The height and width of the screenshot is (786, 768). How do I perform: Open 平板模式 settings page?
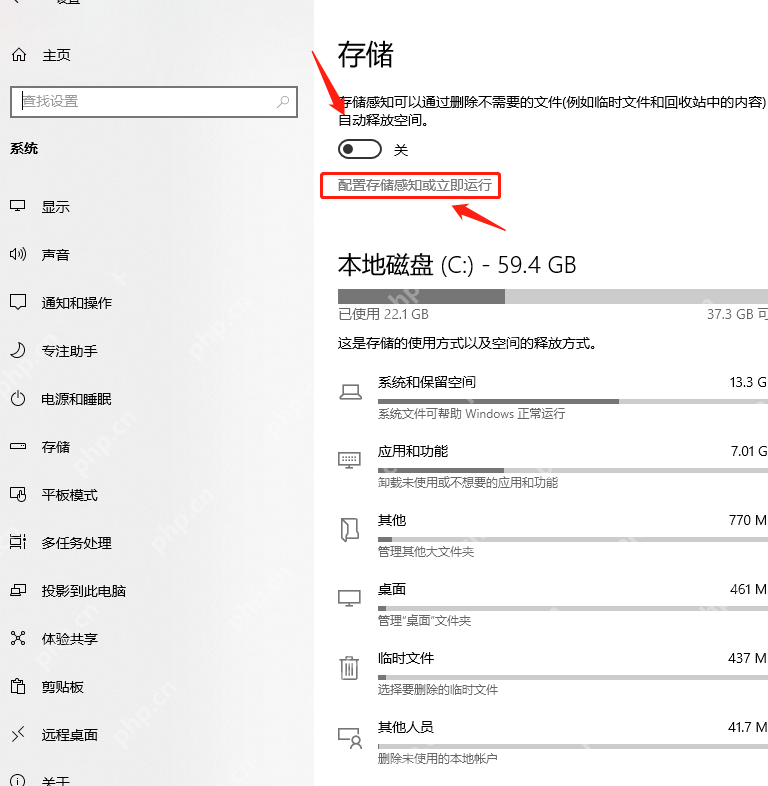pyautogui.click(x=70, y=495)
